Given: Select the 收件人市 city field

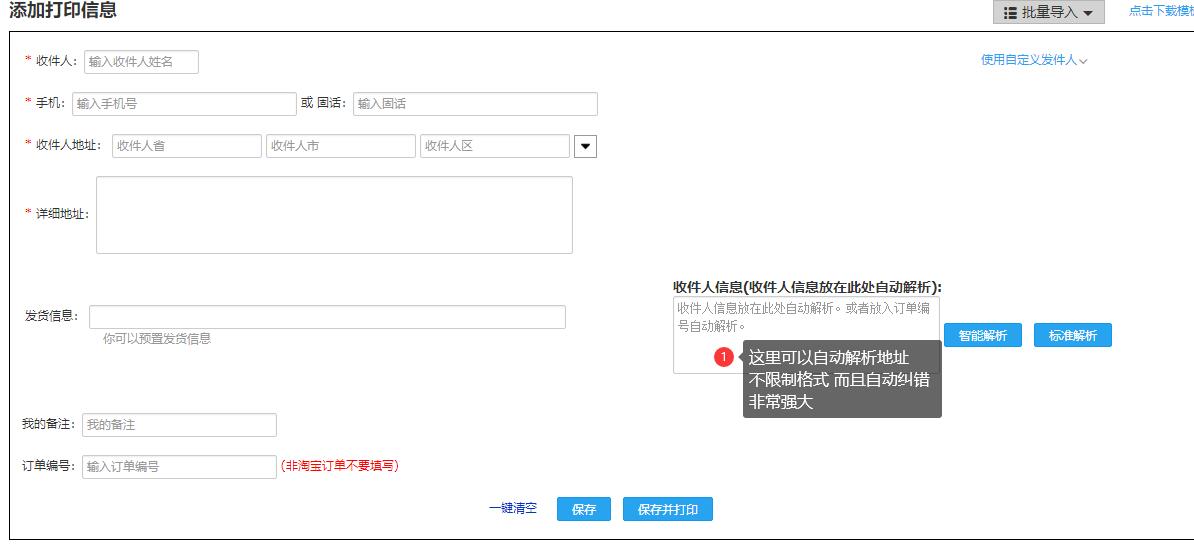Looking at the screenshot, I should click(341, 146).
